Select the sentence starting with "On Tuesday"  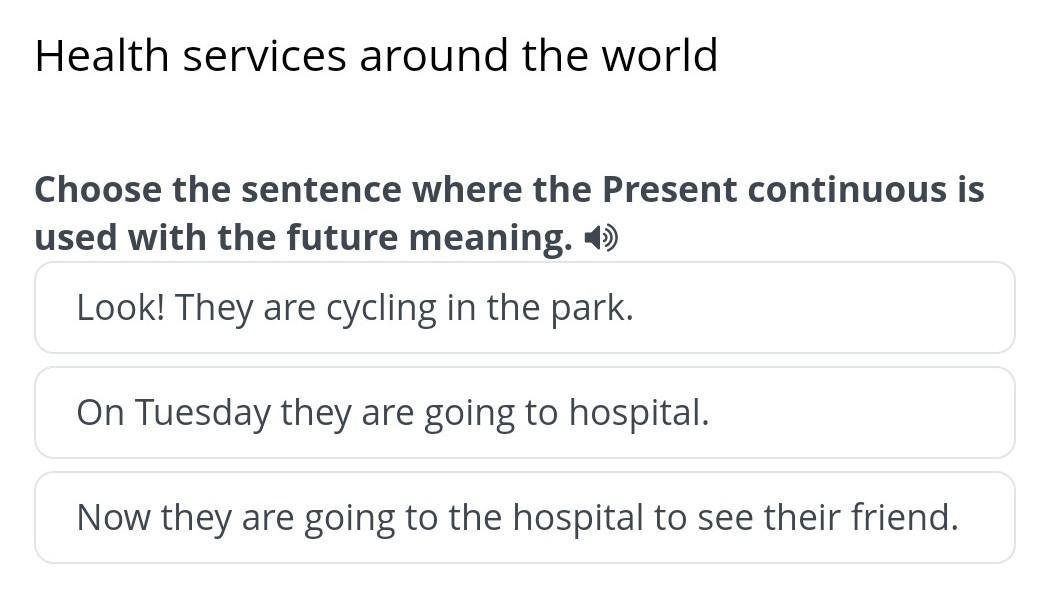[524, 412]
